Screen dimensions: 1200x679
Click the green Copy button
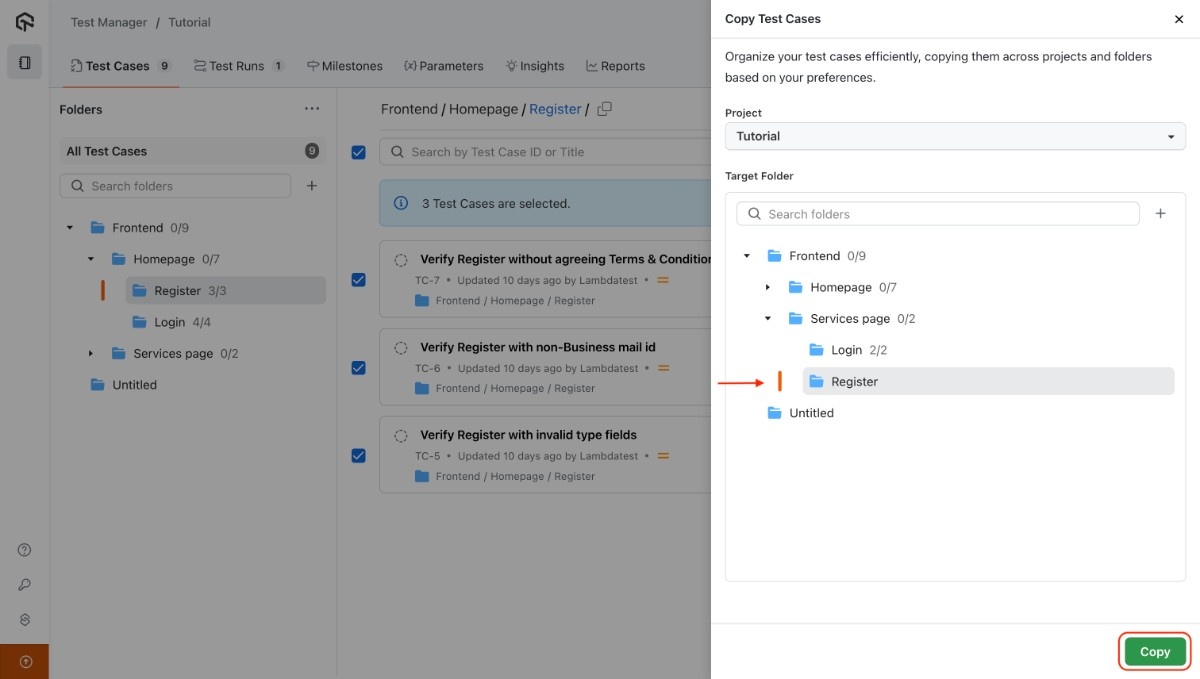pos(1154,652)
